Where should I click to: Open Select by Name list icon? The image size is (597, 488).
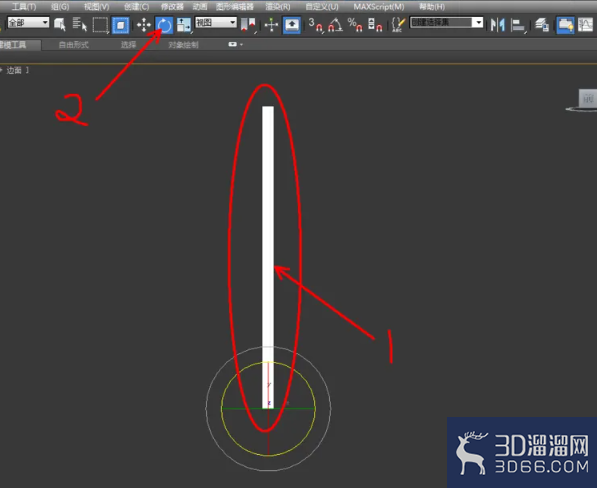[80, 24]
